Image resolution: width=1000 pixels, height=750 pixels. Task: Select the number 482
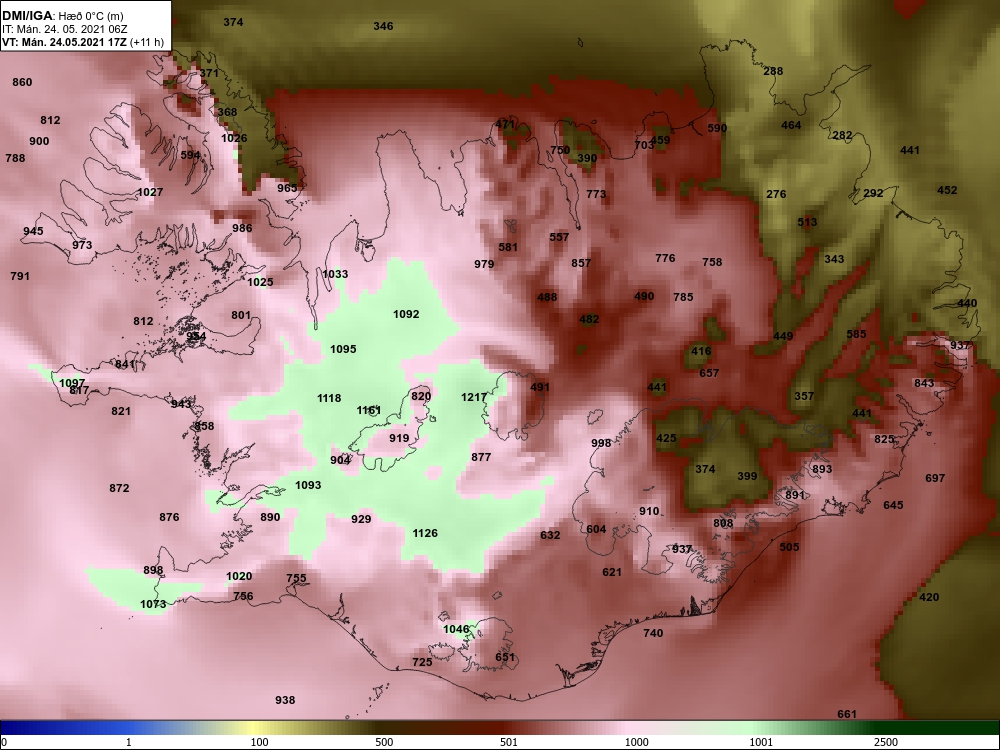tap(589, 320)
